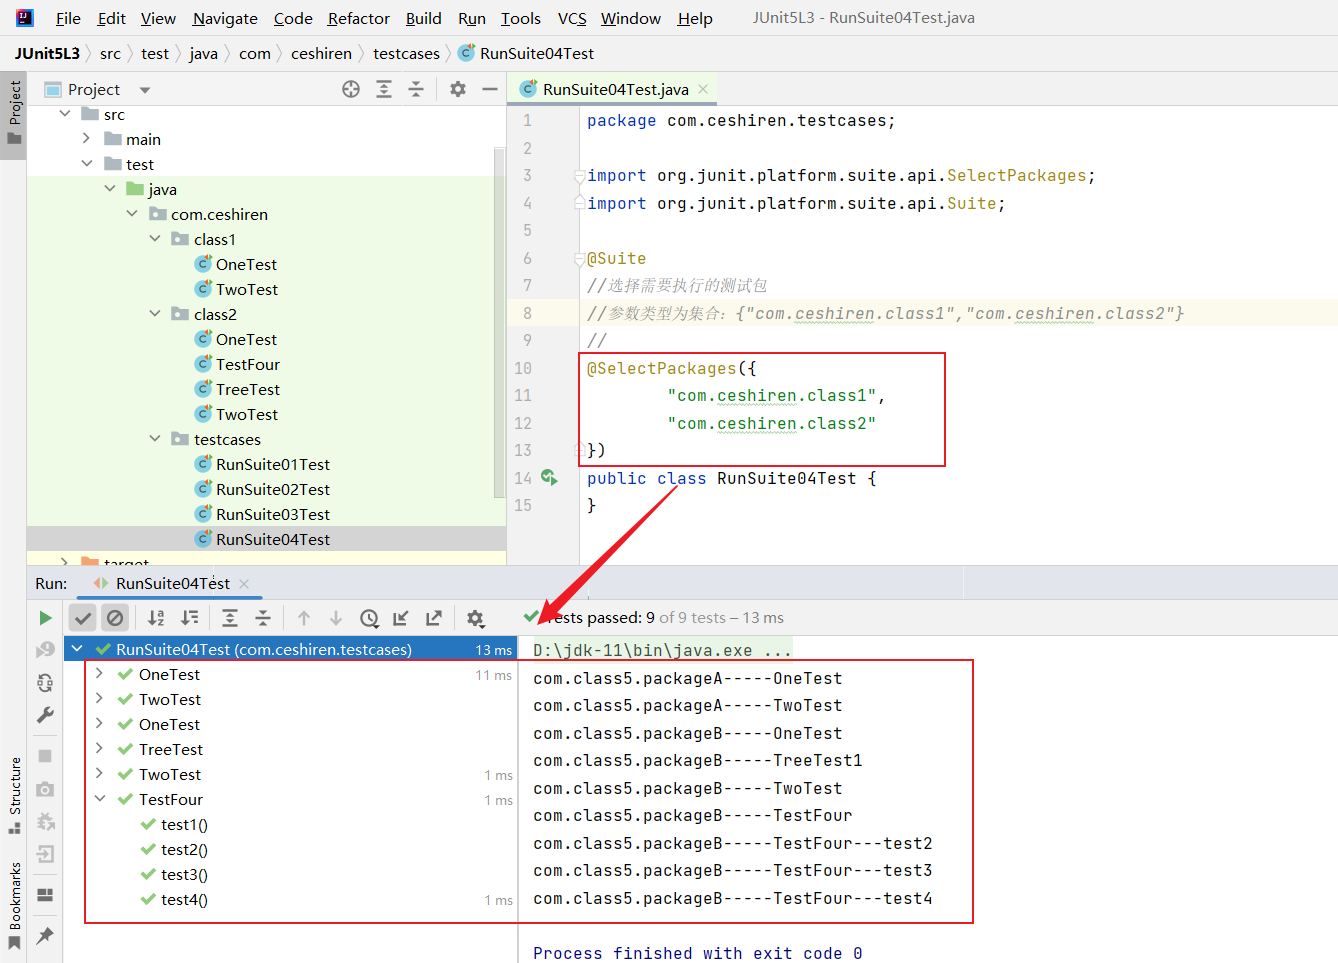The height and width of the screenshot is (963, 1338).
Task: Click the Import Tests from File icon
Action: (x=401, y=618)
